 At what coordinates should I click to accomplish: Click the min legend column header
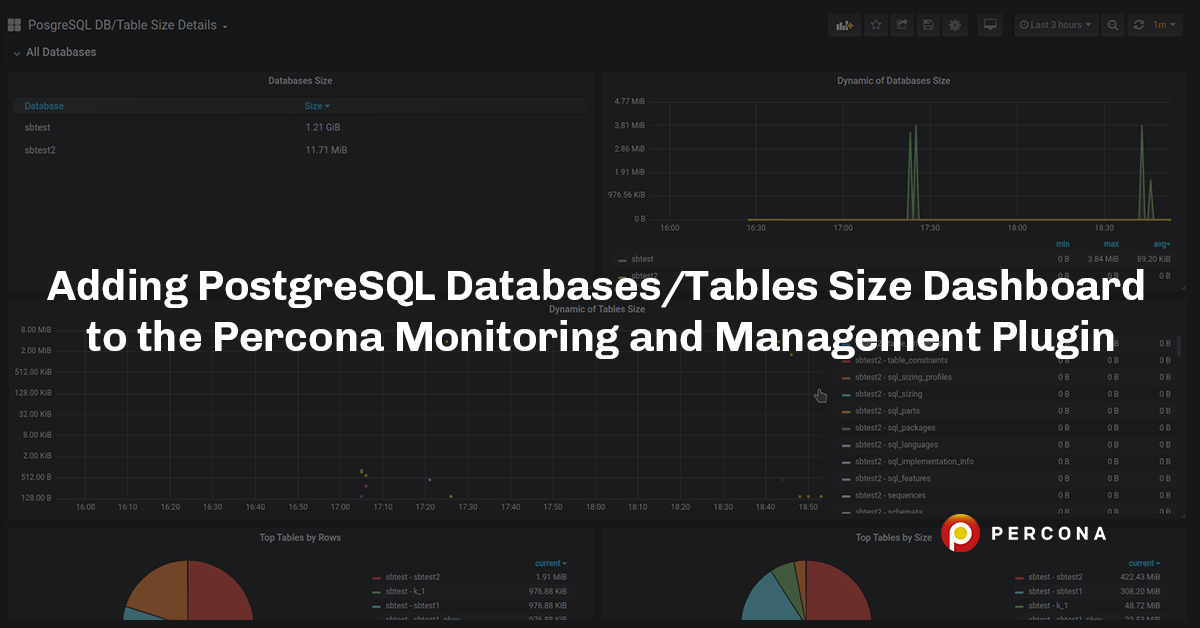(1063, 244)
